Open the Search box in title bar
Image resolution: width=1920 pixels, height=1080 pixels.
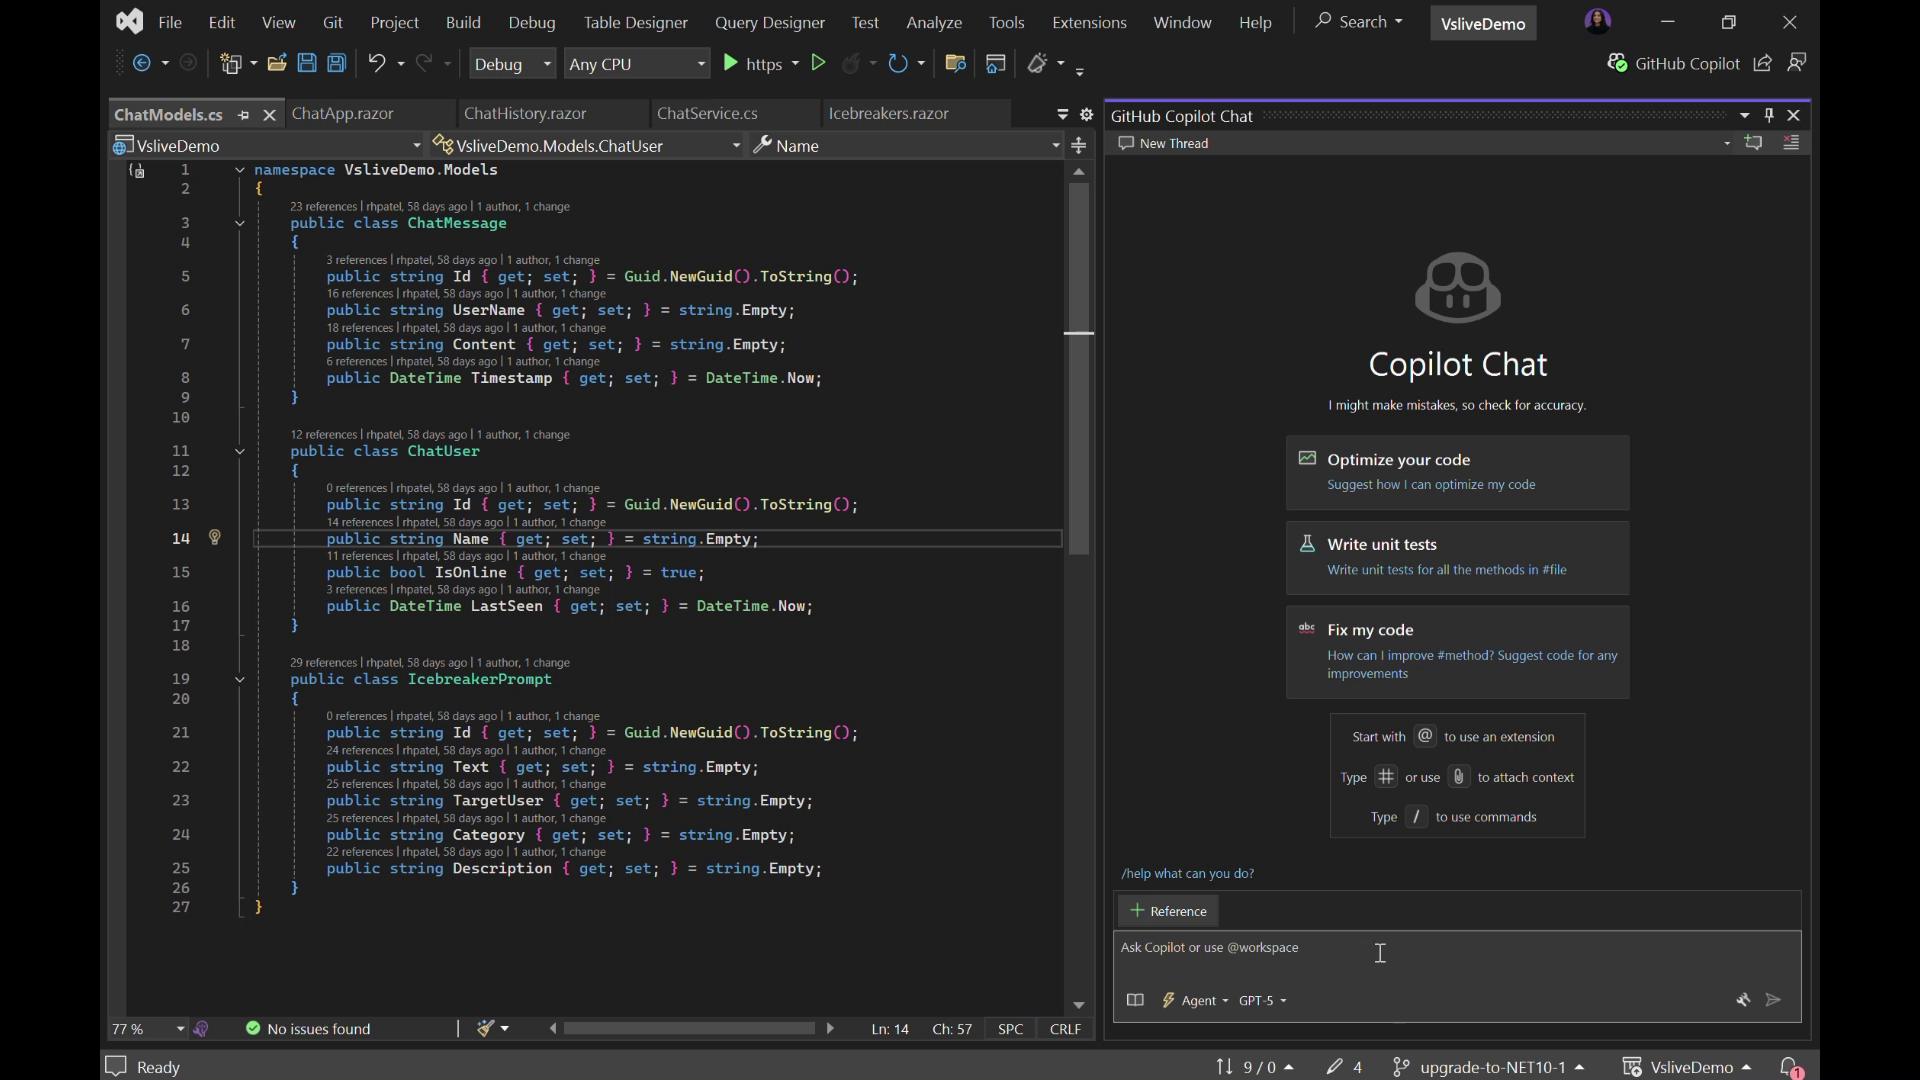[x=1359, y=22]
